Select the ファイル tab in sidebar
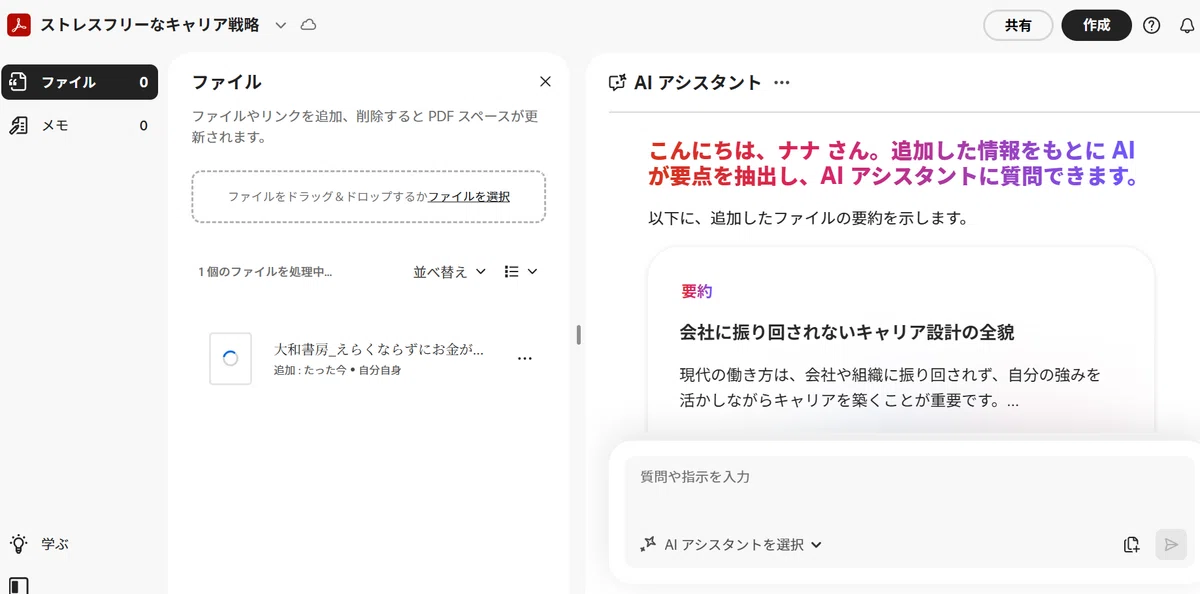The height and width of the screenshot is (594, 1200). 79,82
